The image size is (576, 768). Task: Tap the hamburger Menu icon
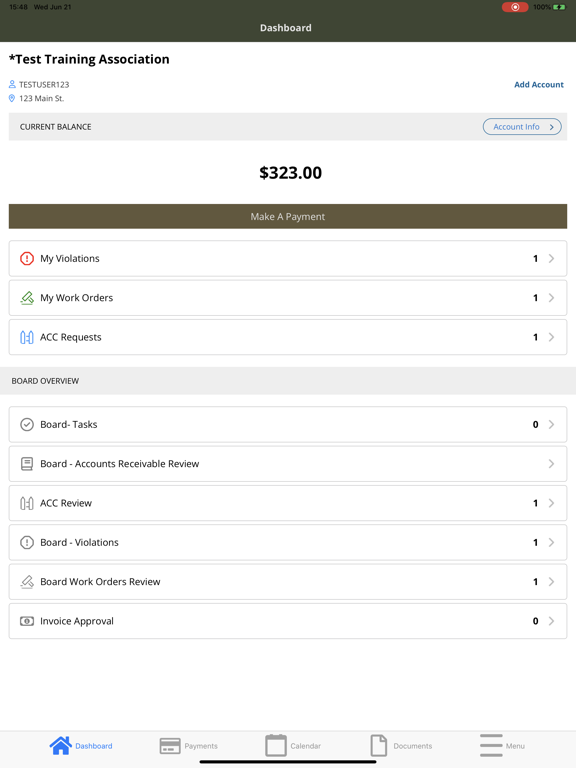491,745
